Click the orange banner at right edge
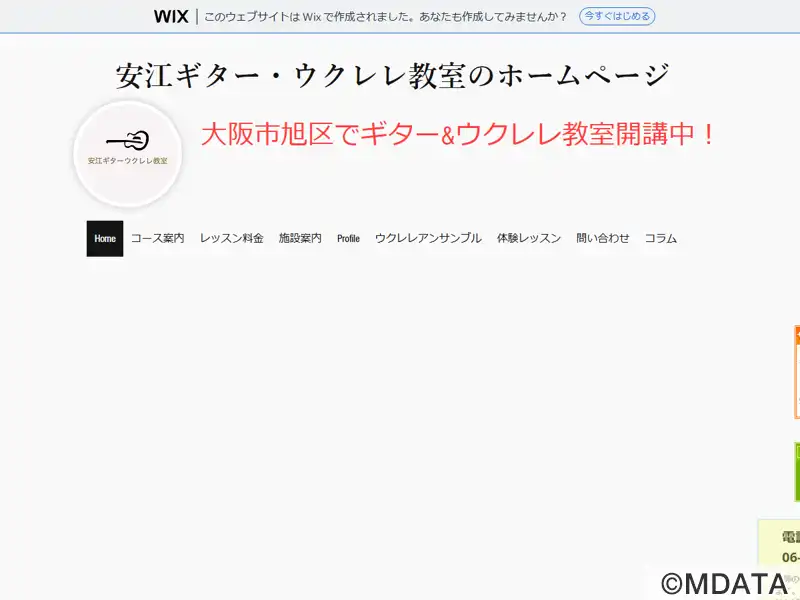Image resolution: width=800 pixels, height=600 pixels. coord(796,371)
